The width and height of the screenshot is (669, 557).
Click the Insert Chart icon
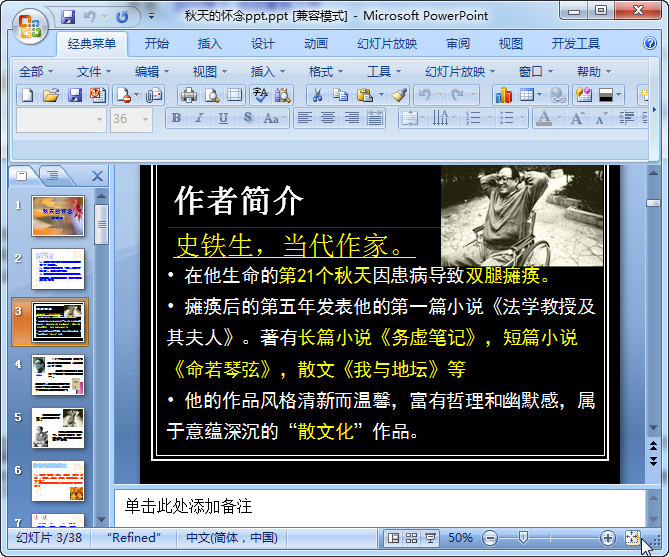tap(503, 95)
